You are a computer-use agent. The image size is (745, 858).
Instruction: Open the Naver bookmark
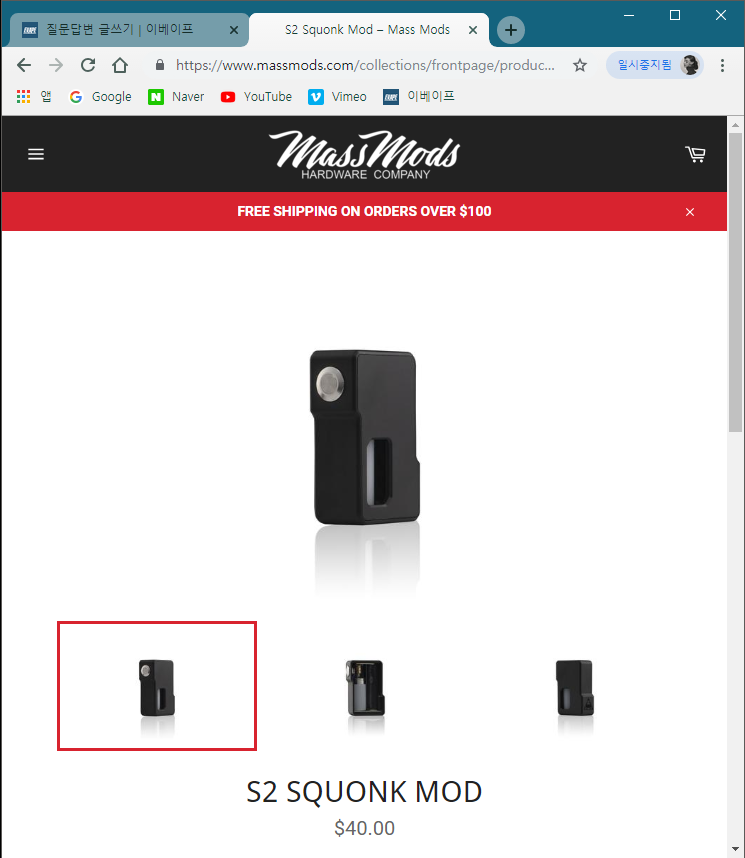click(x=176, y=97)
